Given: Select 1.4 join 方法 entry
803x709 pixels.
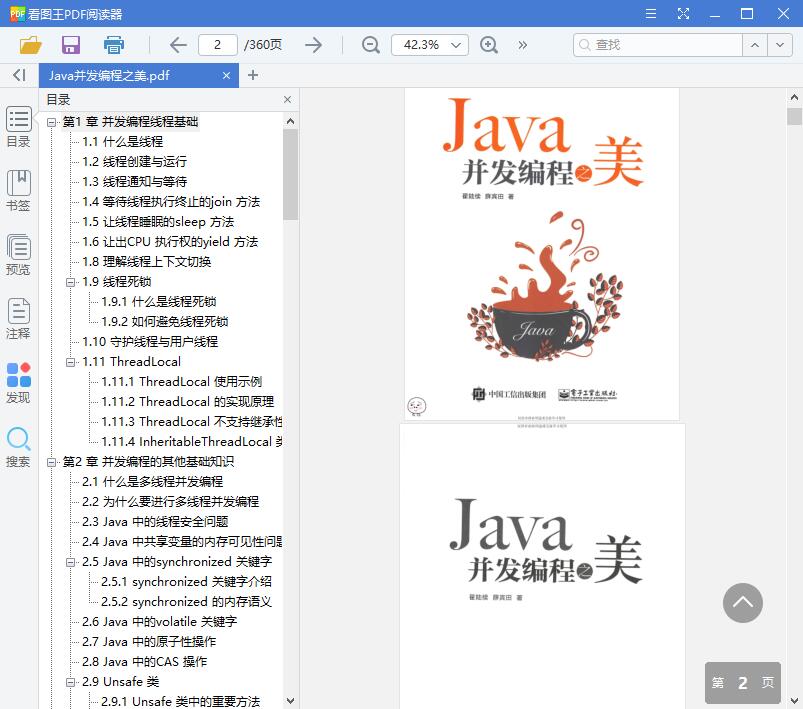Looking at the screenshot, I should click(x=171, y=201).
